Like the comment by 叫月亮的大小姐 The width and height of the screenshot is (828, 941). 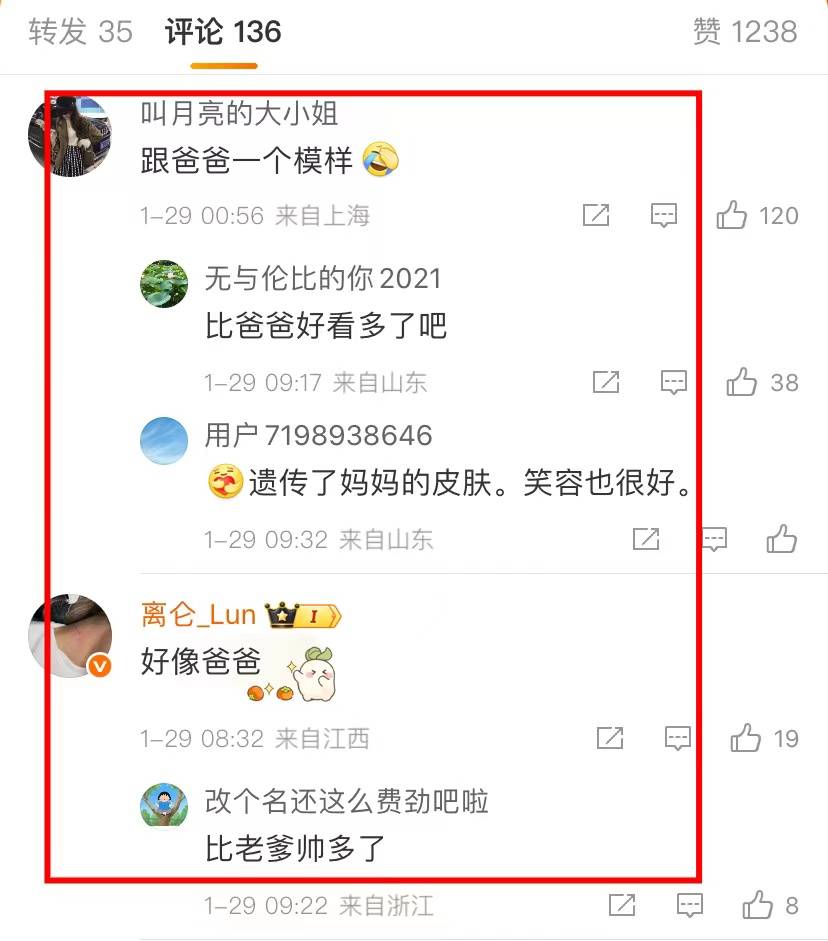[757, 215]
